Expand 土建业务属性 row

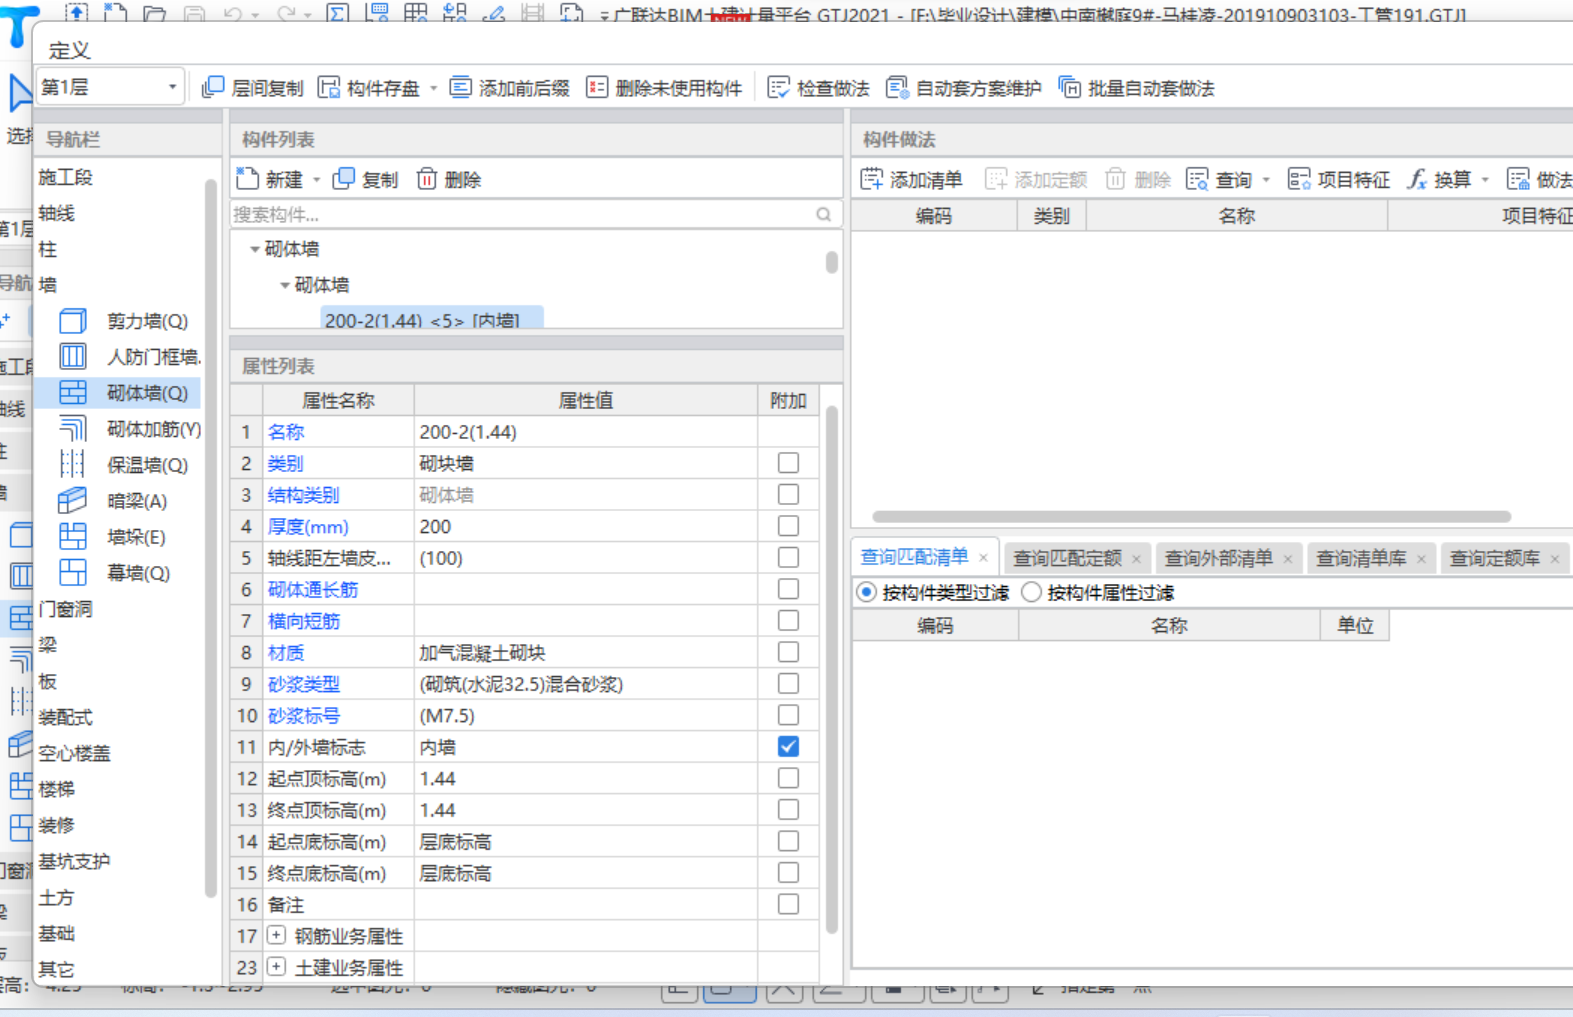coord(277,967)
